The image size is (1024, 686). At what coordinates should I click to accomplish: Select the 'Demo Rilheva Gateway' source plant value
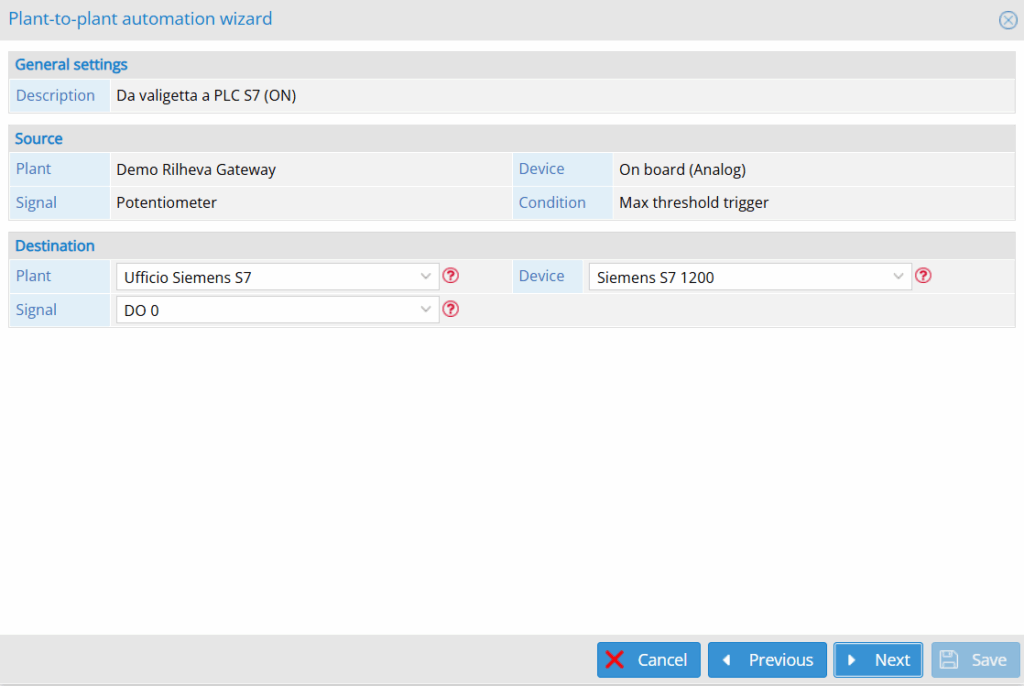(x=196, y=170)
